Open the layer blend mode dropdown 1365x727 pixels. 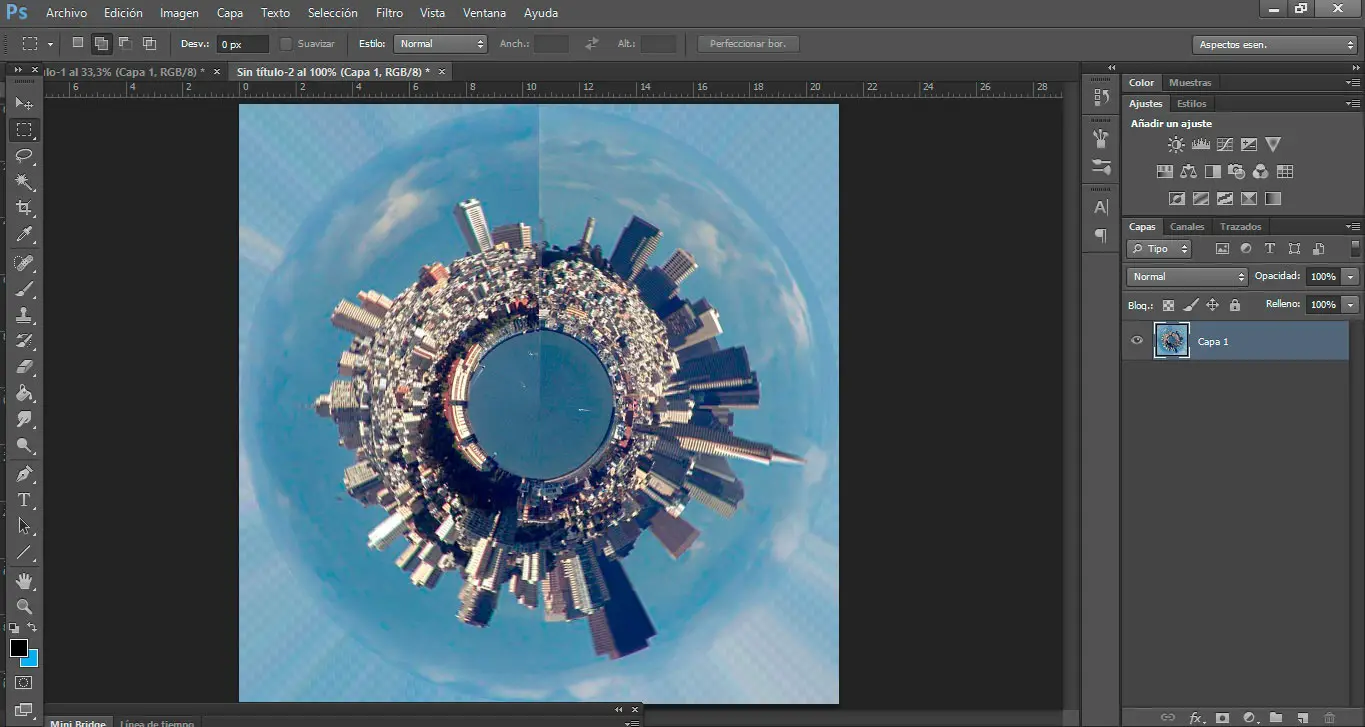point(1187,276)
